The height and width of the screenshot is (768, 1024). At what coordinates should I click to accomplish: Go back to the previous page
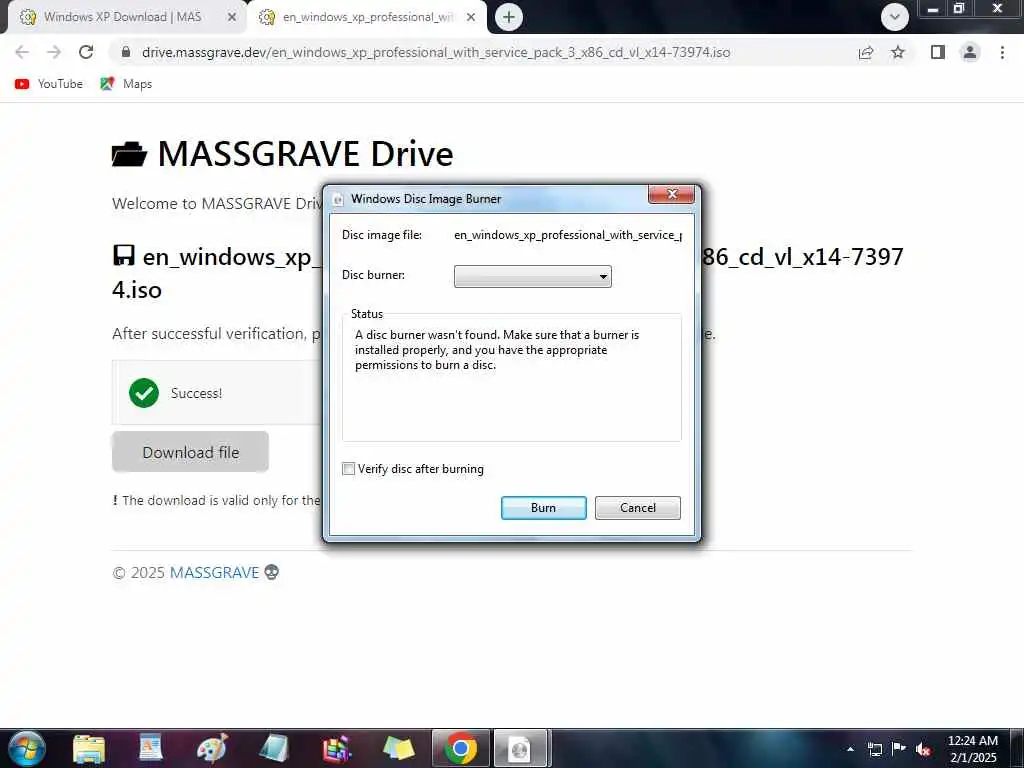(x=22, y=52)
